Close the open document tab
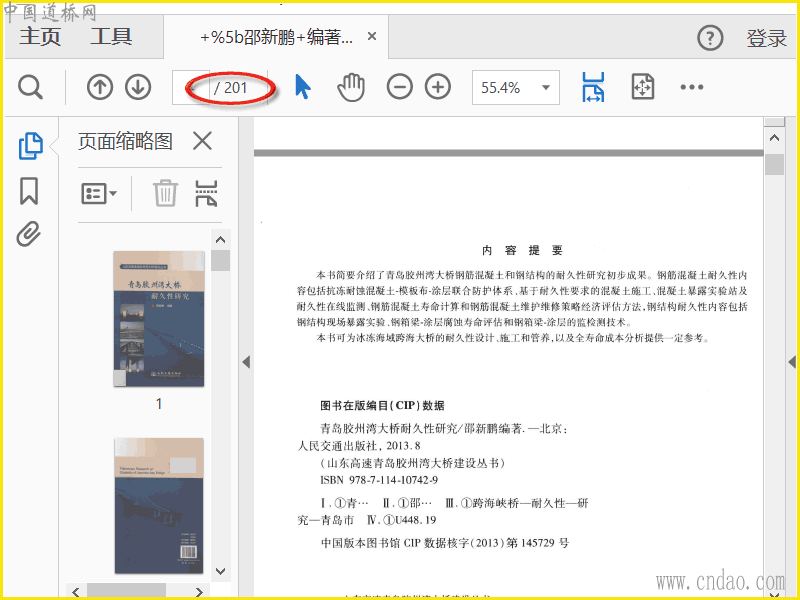Viewport: 800px width, 600px height. [x=372, y=36]
